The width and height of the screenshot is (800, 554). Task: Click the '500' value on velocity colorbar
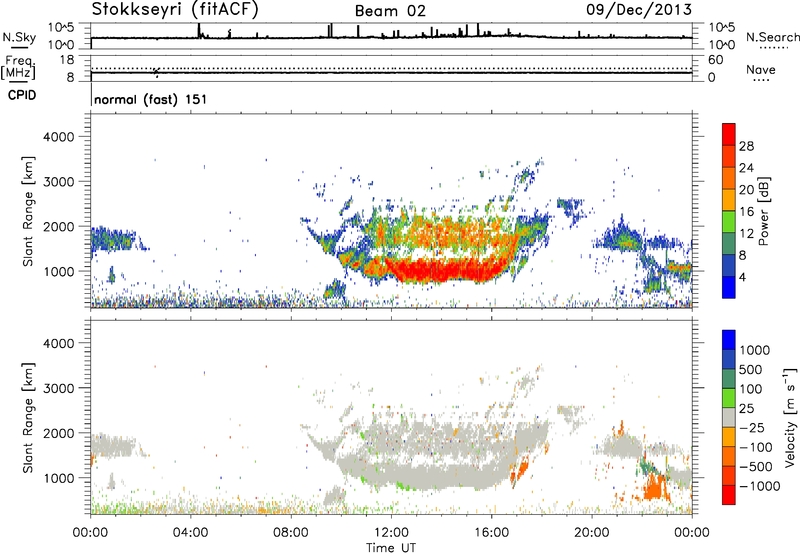[x=752, y=369]
